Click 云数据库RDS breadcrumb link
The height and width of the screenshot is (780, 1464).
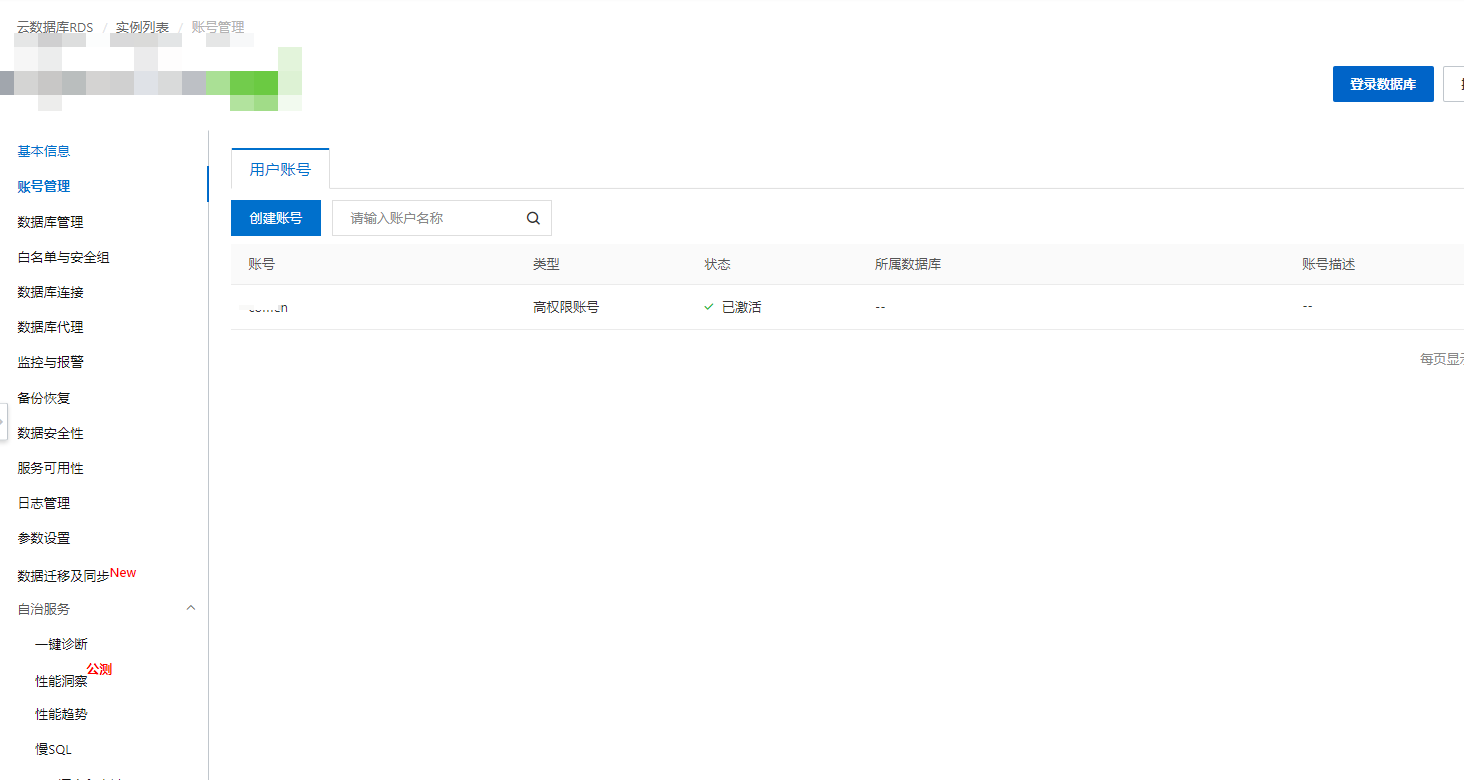coord(55,27)
